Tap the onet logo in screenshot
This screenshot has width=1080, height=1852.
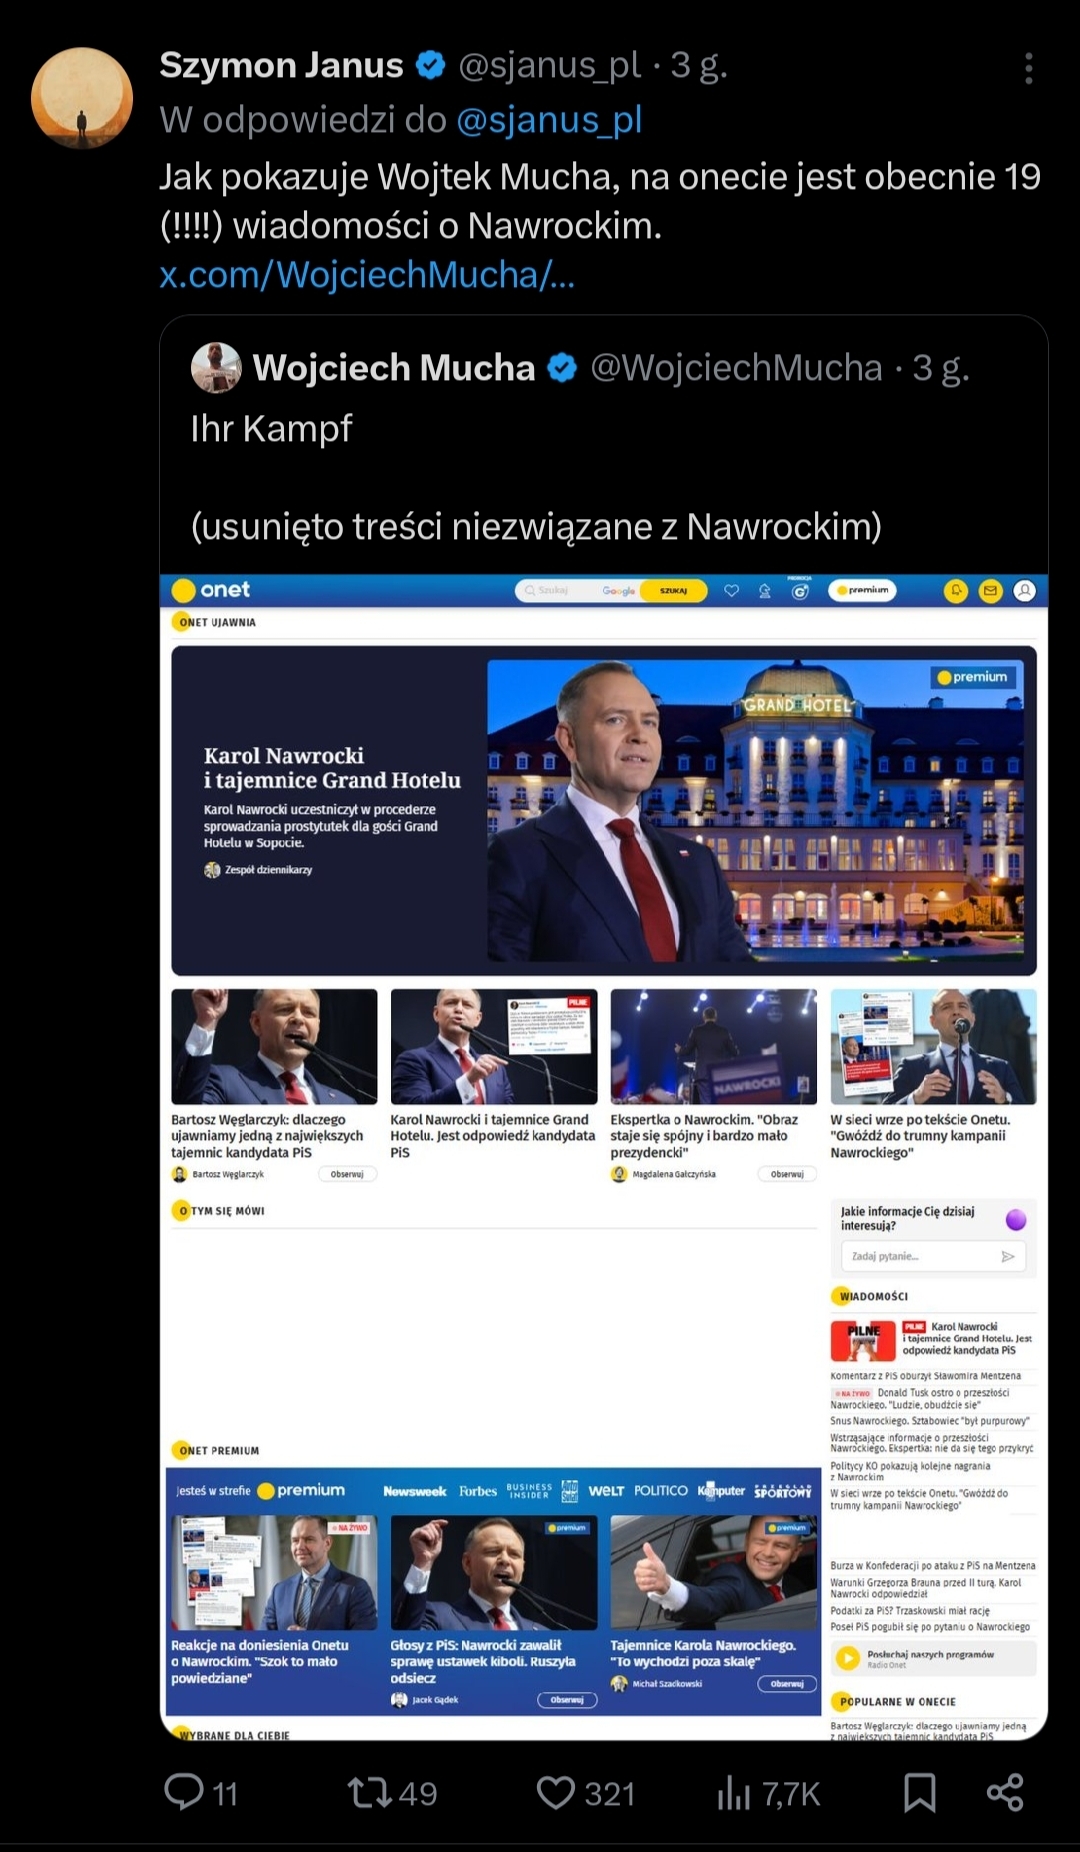[x=211, y=590]
